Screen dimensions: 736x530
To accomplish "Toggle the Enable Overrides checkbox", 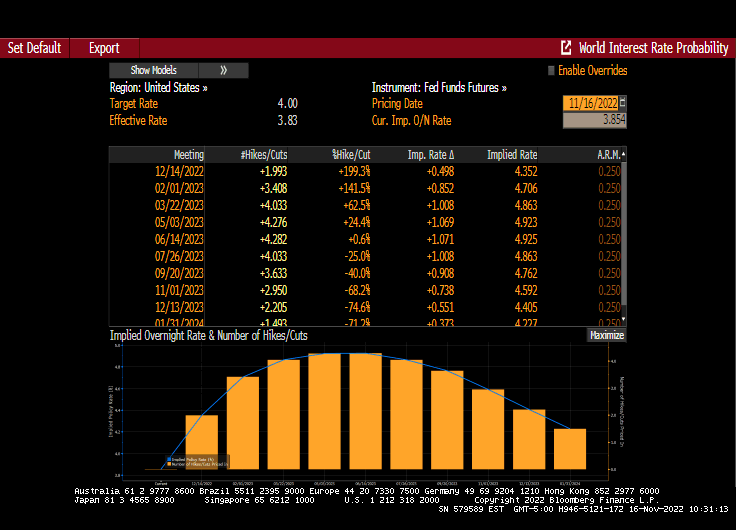I will tap(550, 71).
